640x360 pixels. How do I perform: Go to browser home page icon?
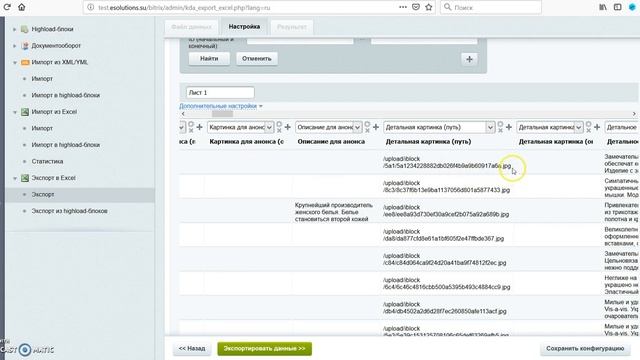(22, 7)
